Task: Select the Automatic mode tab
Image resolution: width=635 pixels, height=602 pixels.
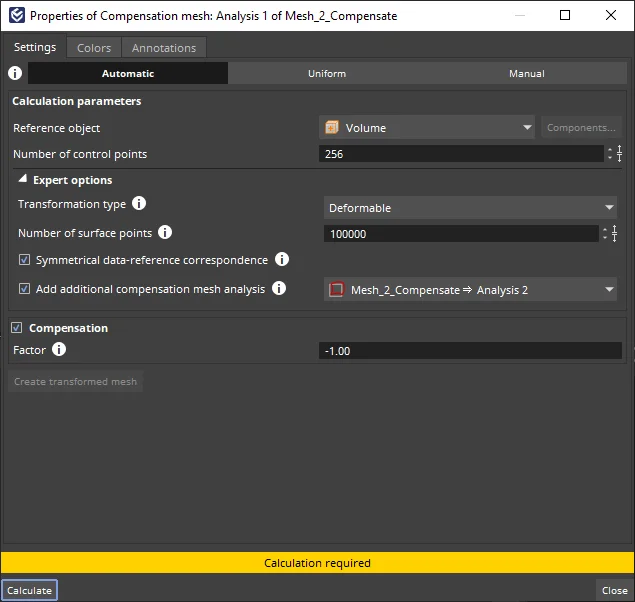Action: [128, 73]
